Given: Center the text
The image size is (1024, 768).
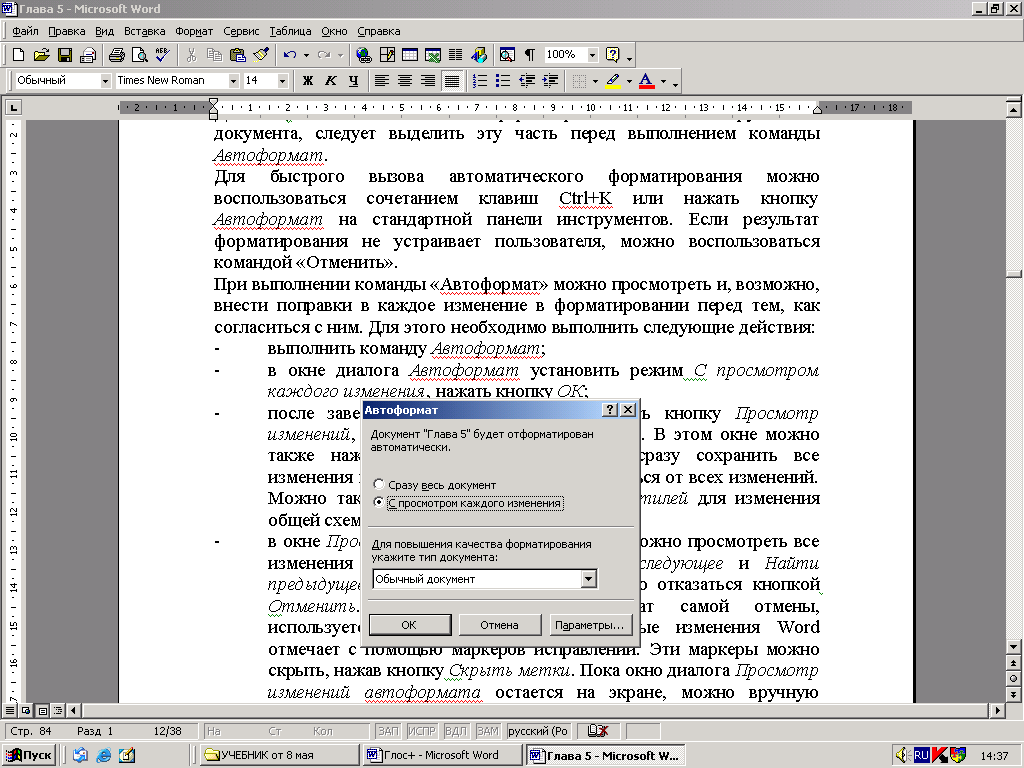Looking at the screenshot, I should click(405, 81).
